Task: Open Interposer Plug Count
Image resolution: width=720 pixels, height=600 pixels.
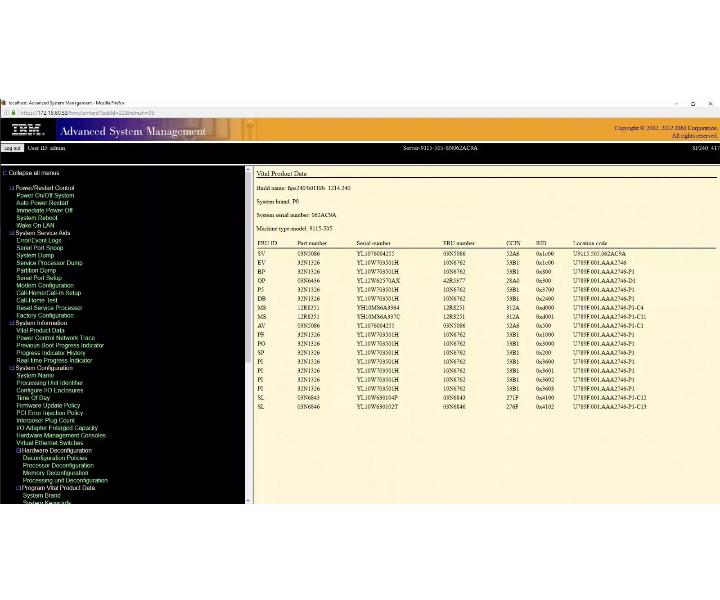Action: coord(45,421)
